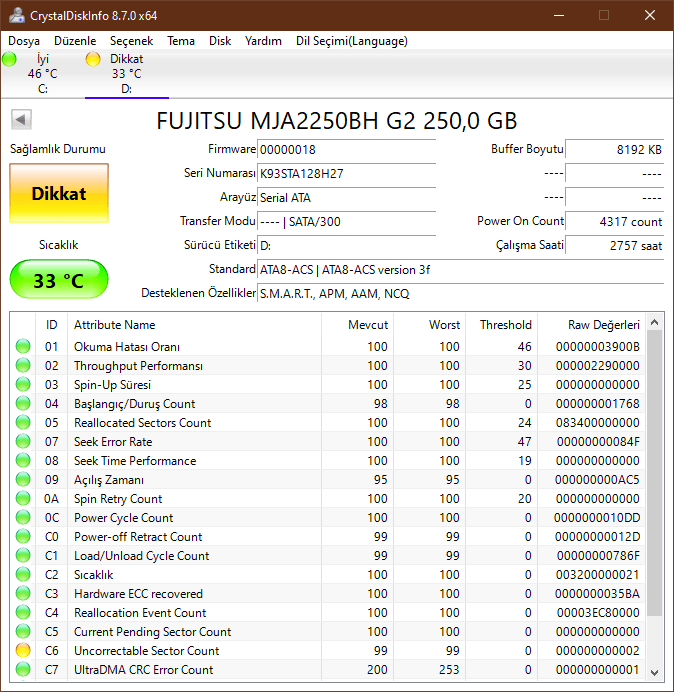Screen dimensions: 674x692
Task: Click the CrystalDiskInfo title bar app icon
Action: tap(17, 15)
